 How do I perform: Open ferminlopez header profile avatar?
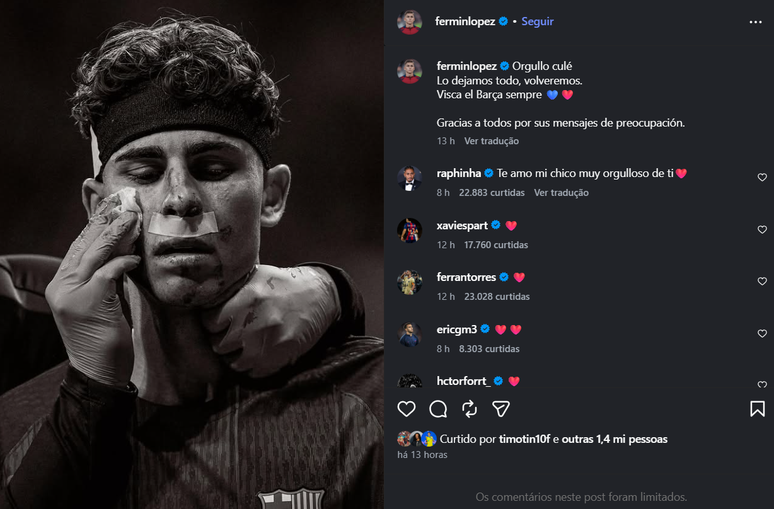click(410, 21)
